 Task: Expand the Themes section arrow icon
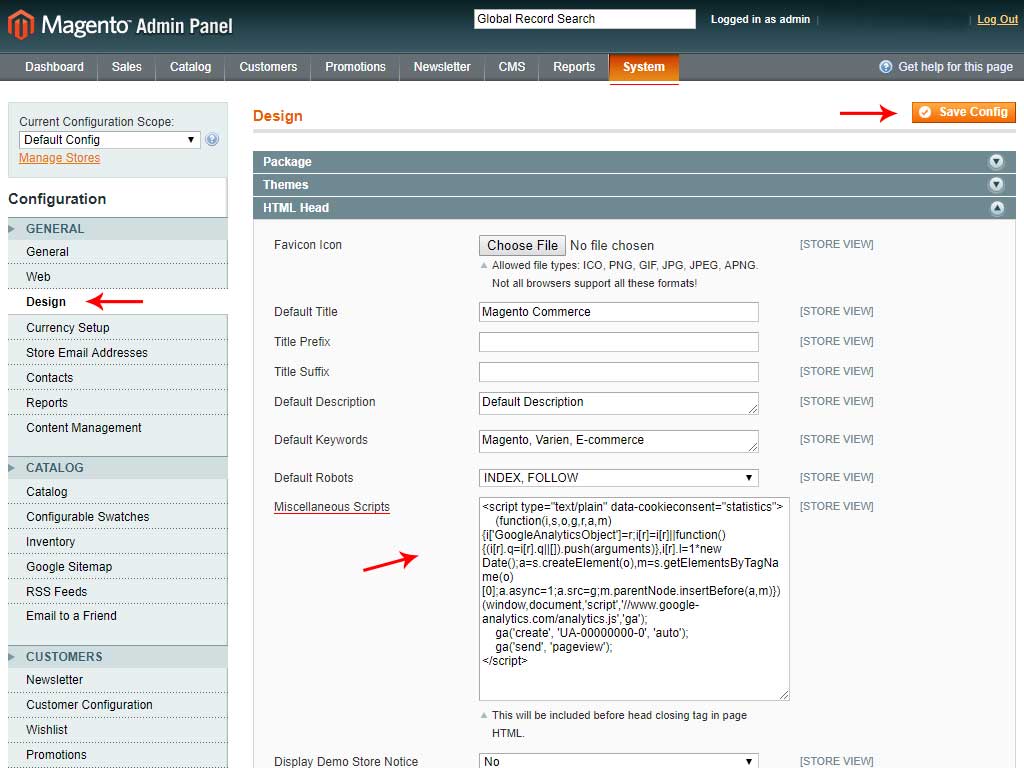click(996, 184)
